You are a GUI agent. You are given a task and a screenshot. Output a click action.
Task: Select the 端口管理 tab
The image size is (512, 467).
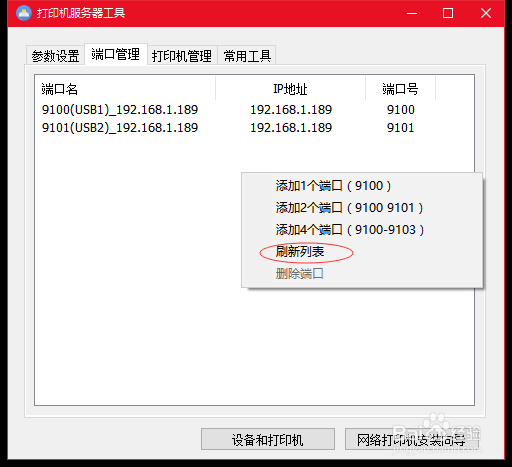[116, 54]
